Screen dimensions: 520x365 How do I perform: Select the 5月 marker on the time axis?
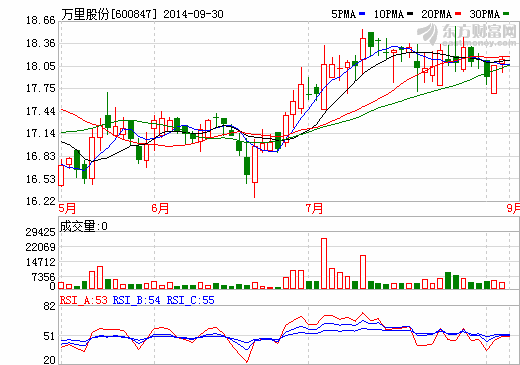coord(67,209)
